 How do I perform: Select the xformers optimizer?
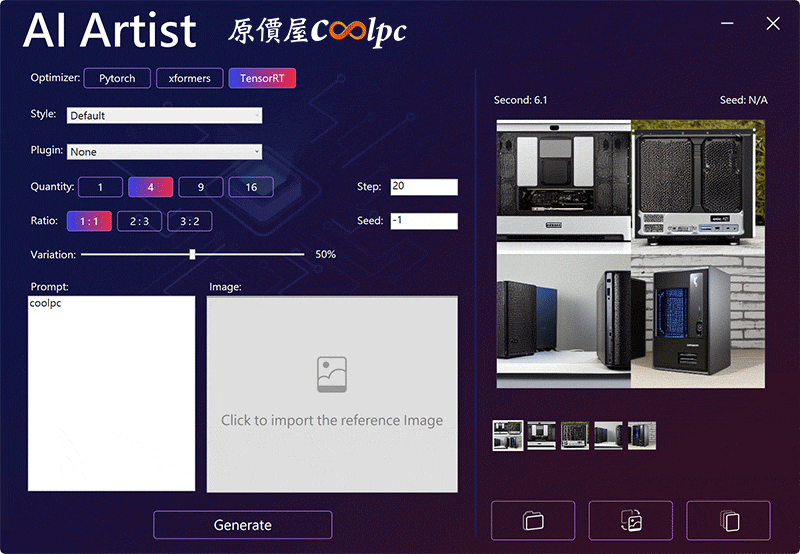(190, 78)
